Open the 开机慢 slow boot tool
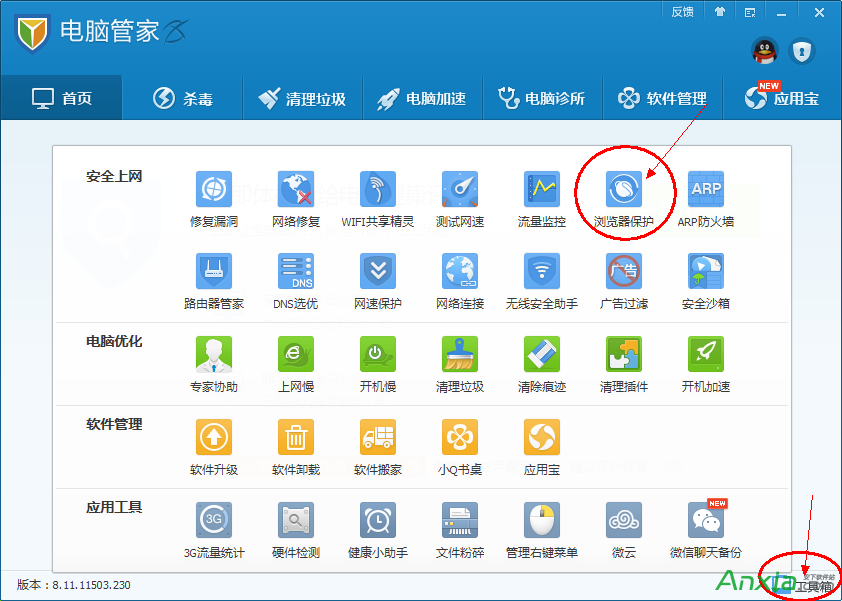Image resolution: width=842 pixels, height=601 pixels. (378, 365)
